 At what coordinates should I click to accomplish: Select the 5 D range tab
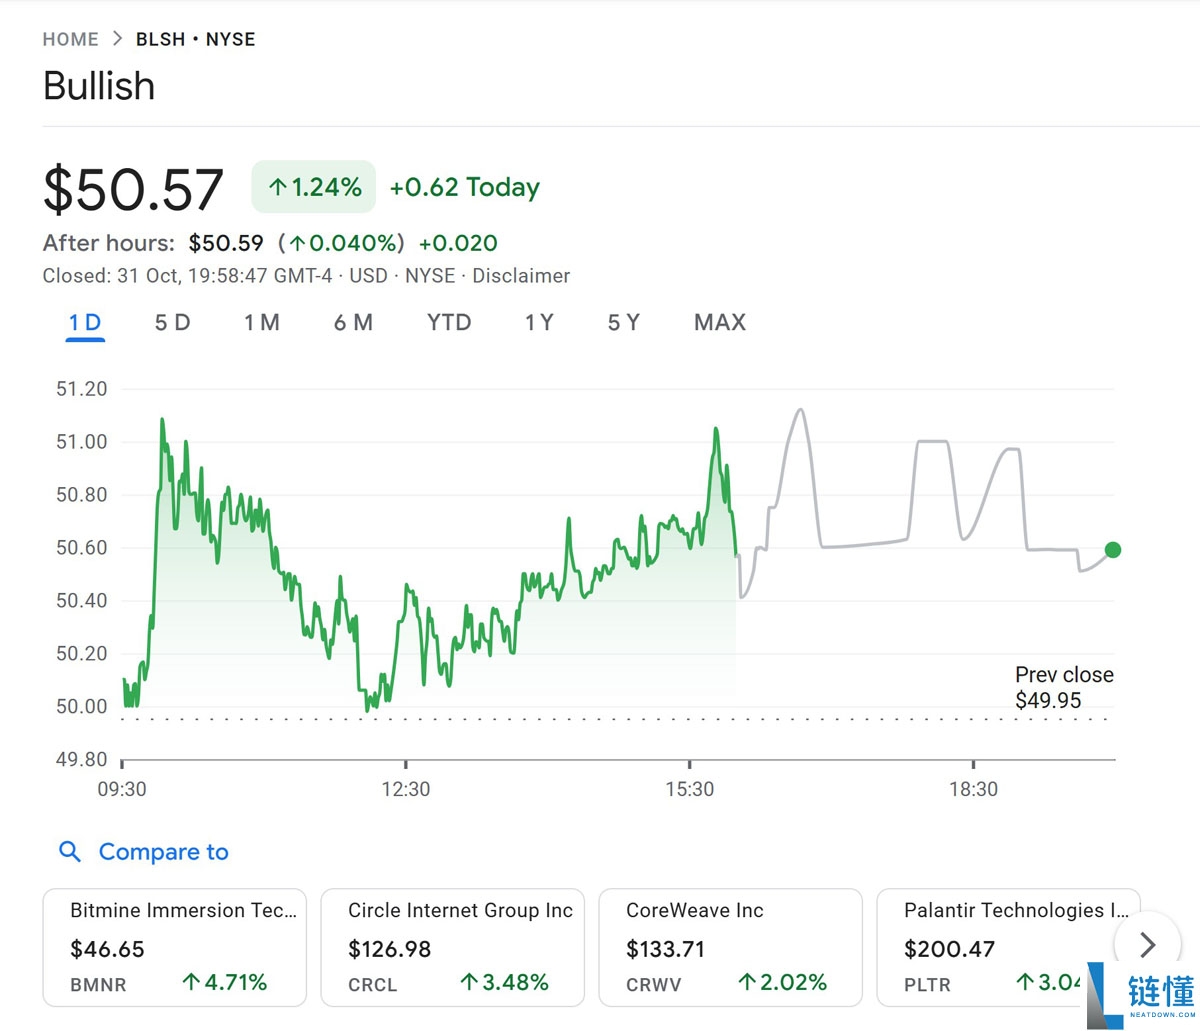(172, 323)
